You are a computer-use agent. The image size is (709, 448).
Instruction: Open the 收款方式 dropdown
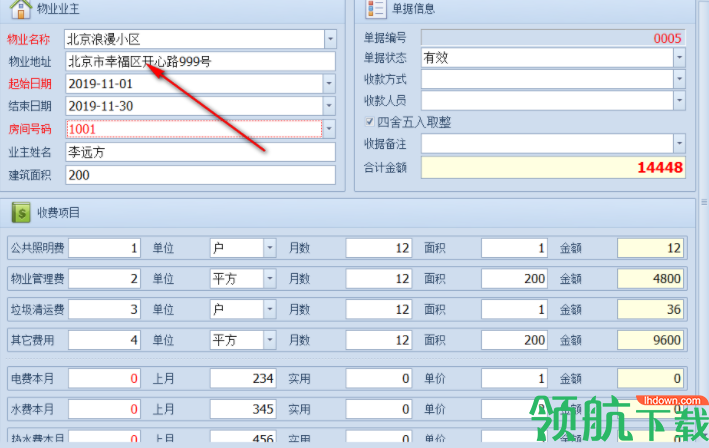point(679,79)
